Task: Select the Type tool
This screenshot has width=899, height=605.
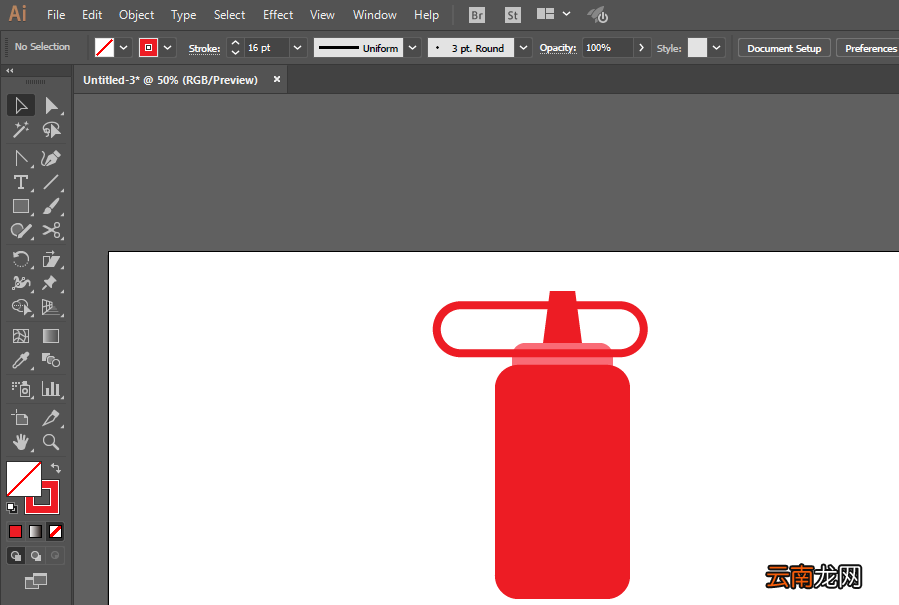Action: pos(21,182)
